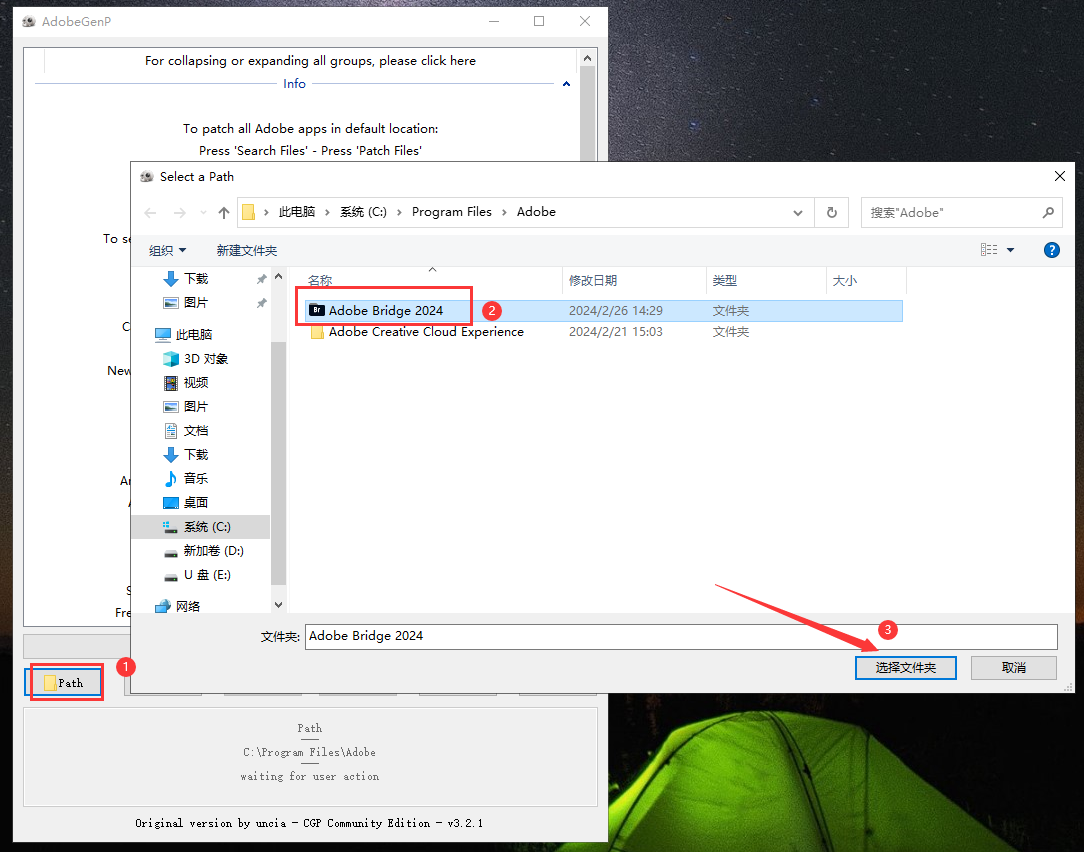Open the recent locations dropdown arrow
1084x852 pixels.
(x=203, y=212)
